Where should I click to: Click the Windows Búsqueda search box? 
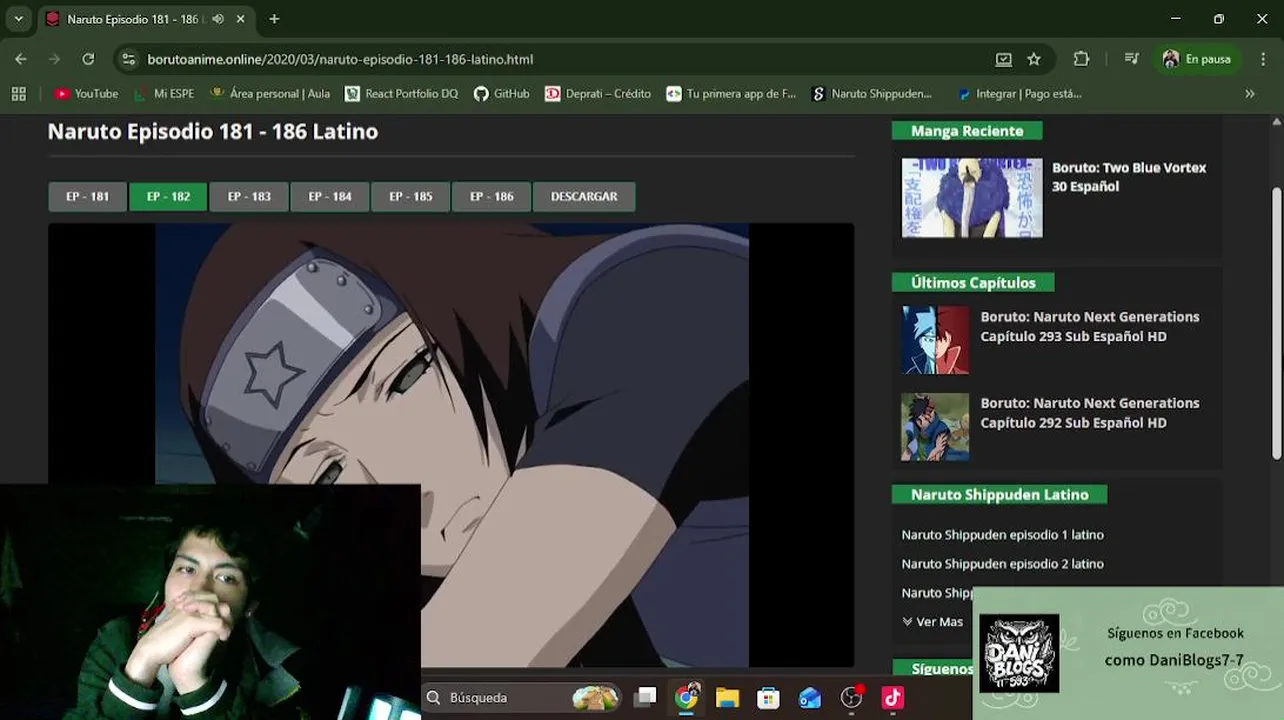tap(520, 697)
